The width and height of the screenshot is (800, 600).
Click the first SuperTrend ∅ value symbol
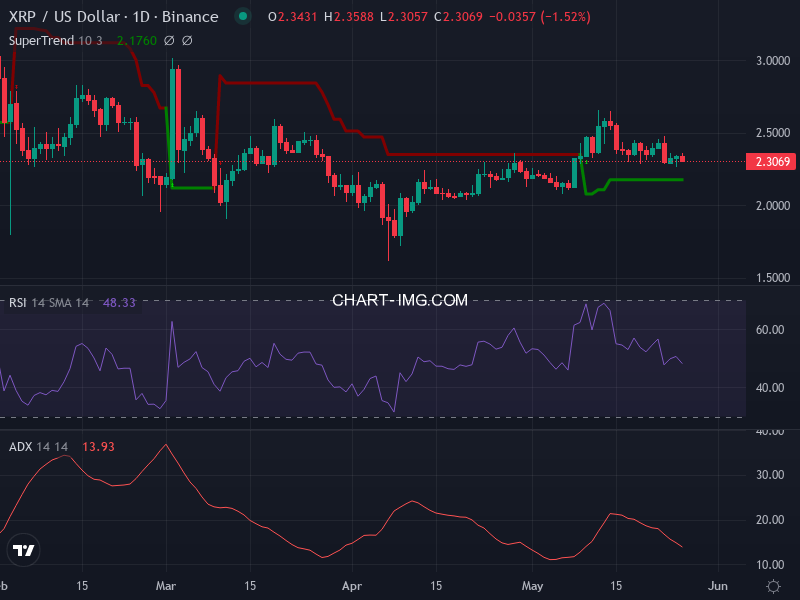[169, 41]
